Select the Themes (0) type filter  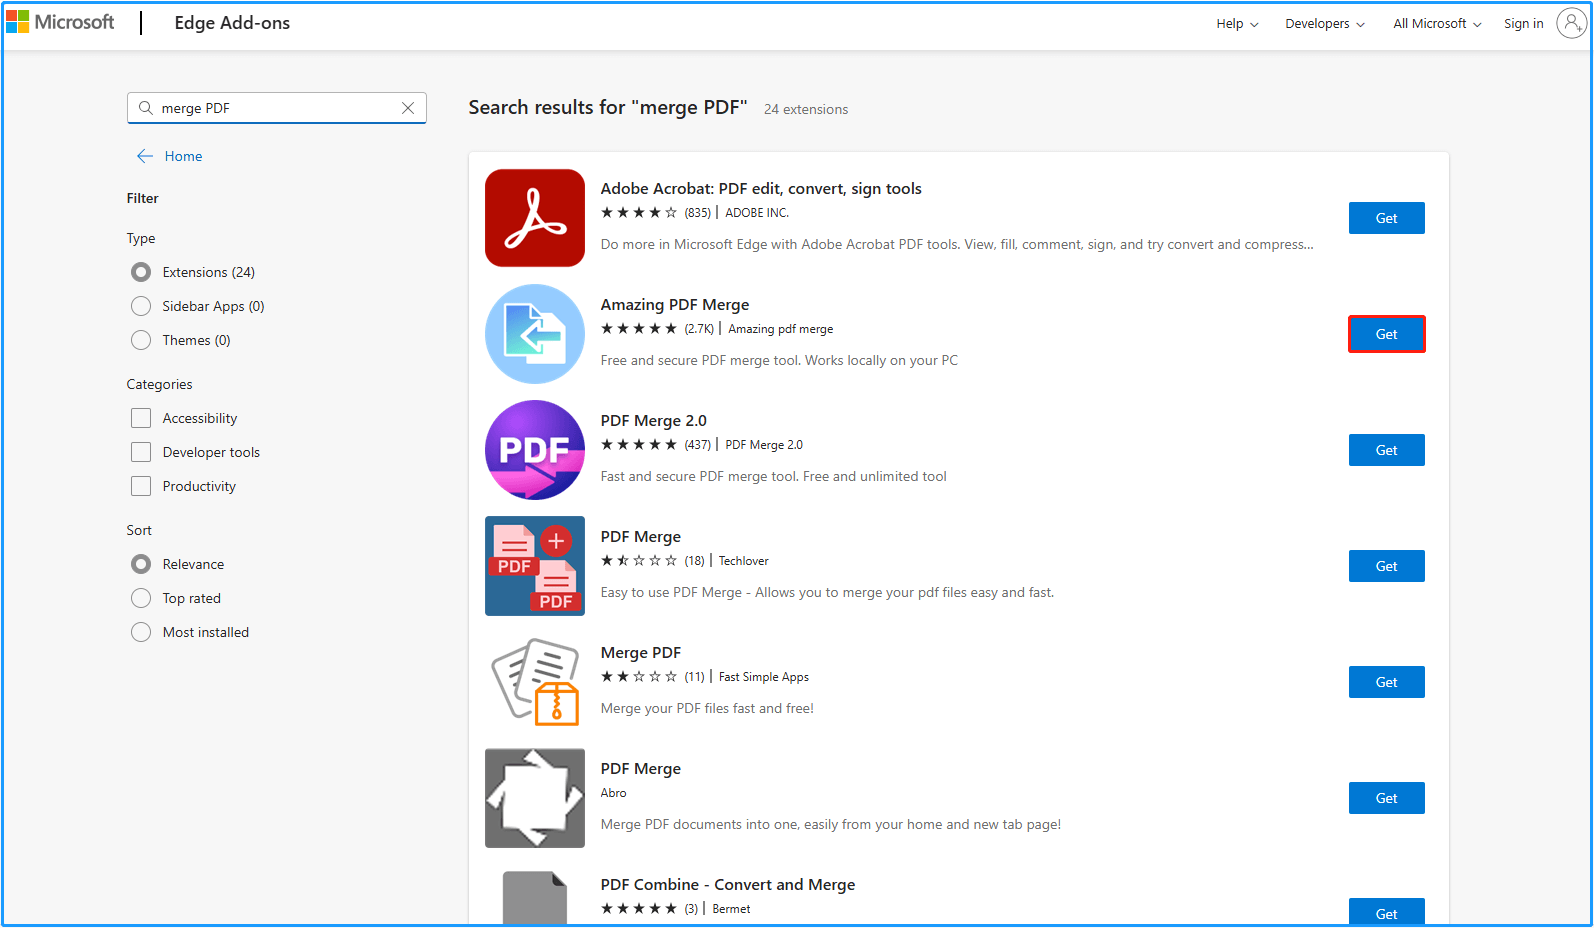click(x=141, y=340)
